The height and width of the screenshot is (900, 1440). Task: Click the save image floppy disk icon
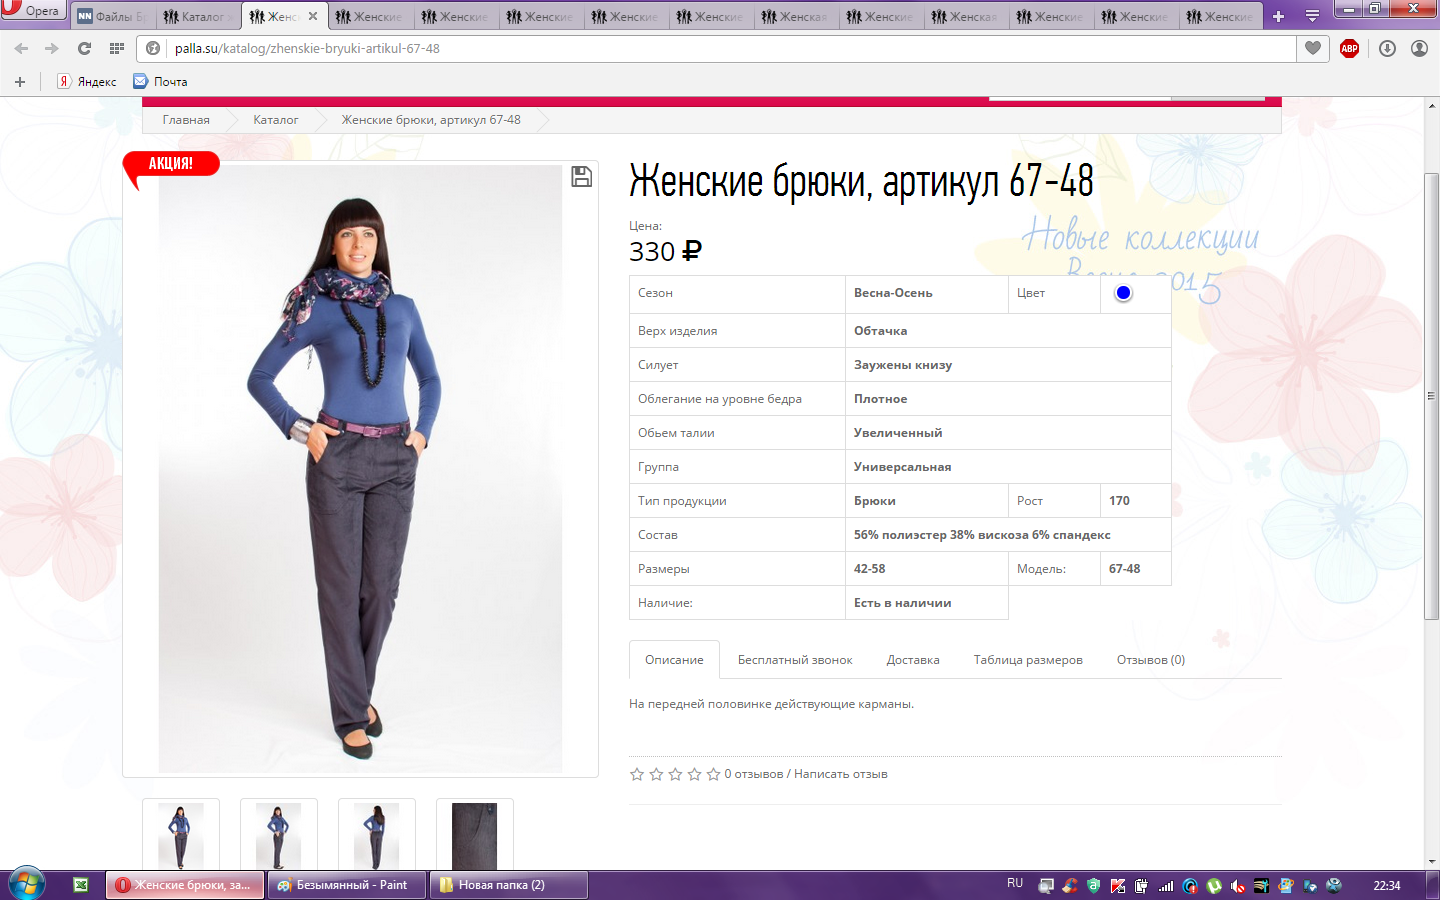(581, 177)
